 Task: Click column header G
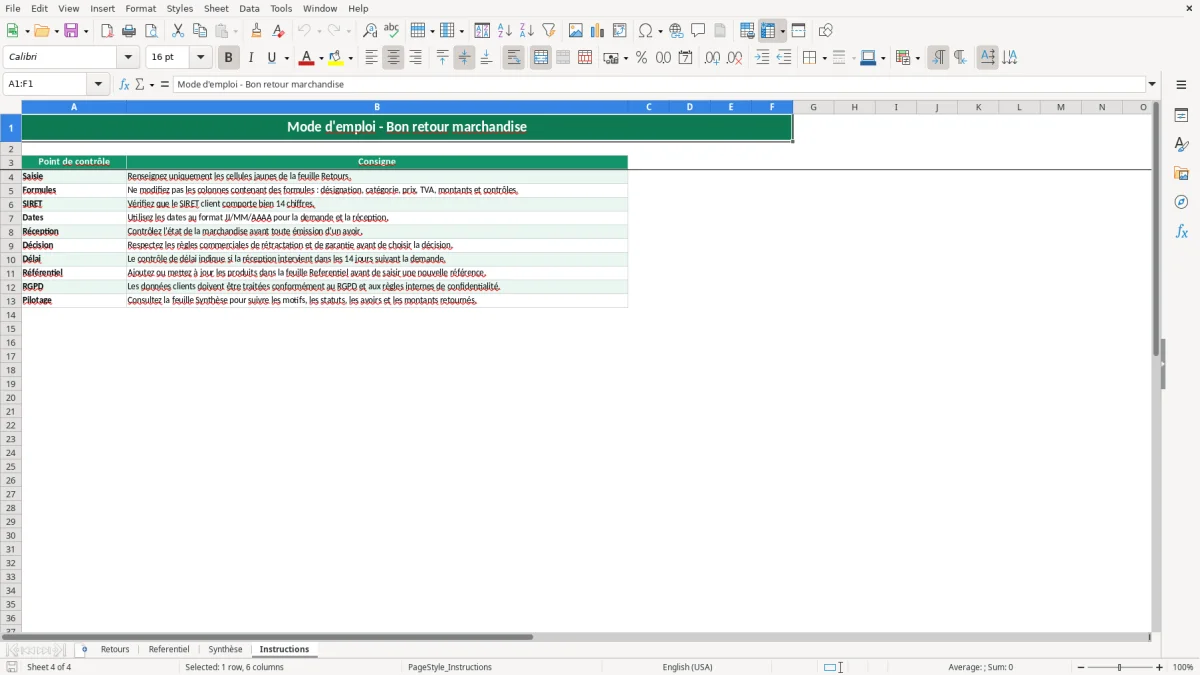click(x=813, y=107)
